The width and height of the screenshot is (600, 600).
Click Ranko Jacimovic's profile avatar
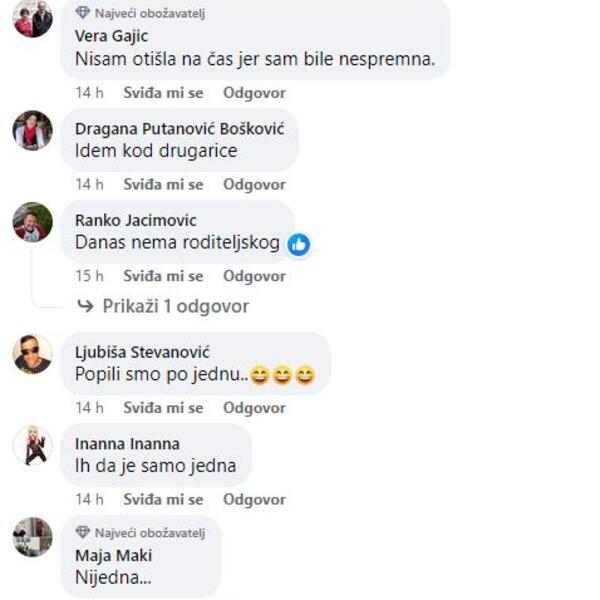pos(33,222)
